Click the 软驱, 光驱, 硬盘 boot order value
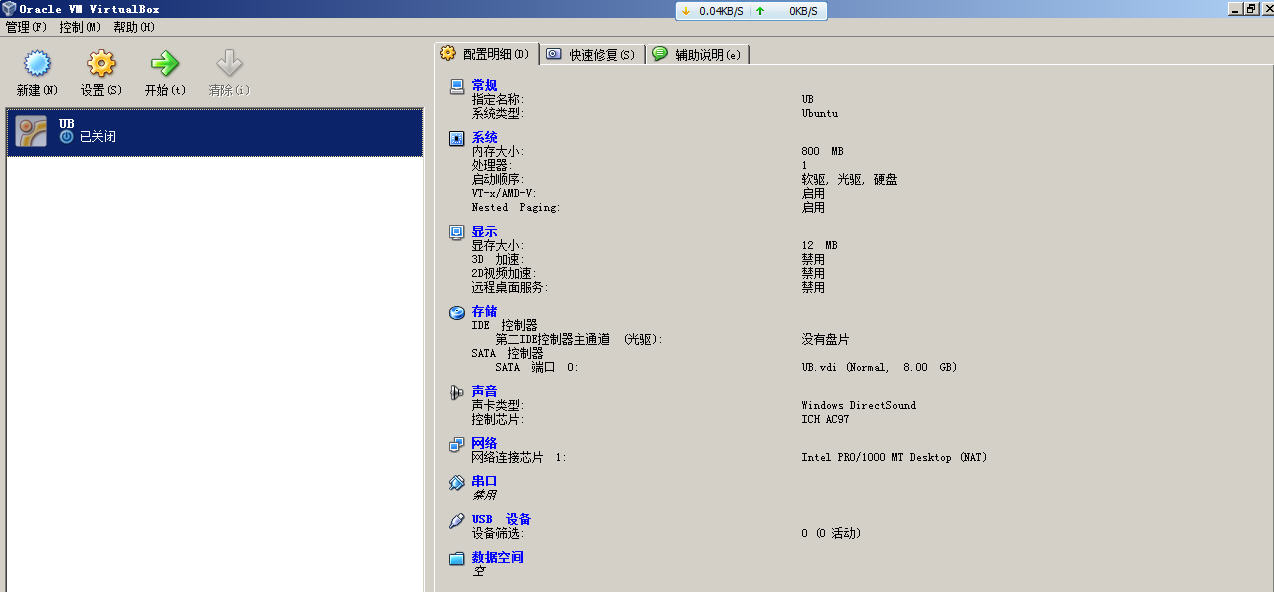 pos(849,180)
